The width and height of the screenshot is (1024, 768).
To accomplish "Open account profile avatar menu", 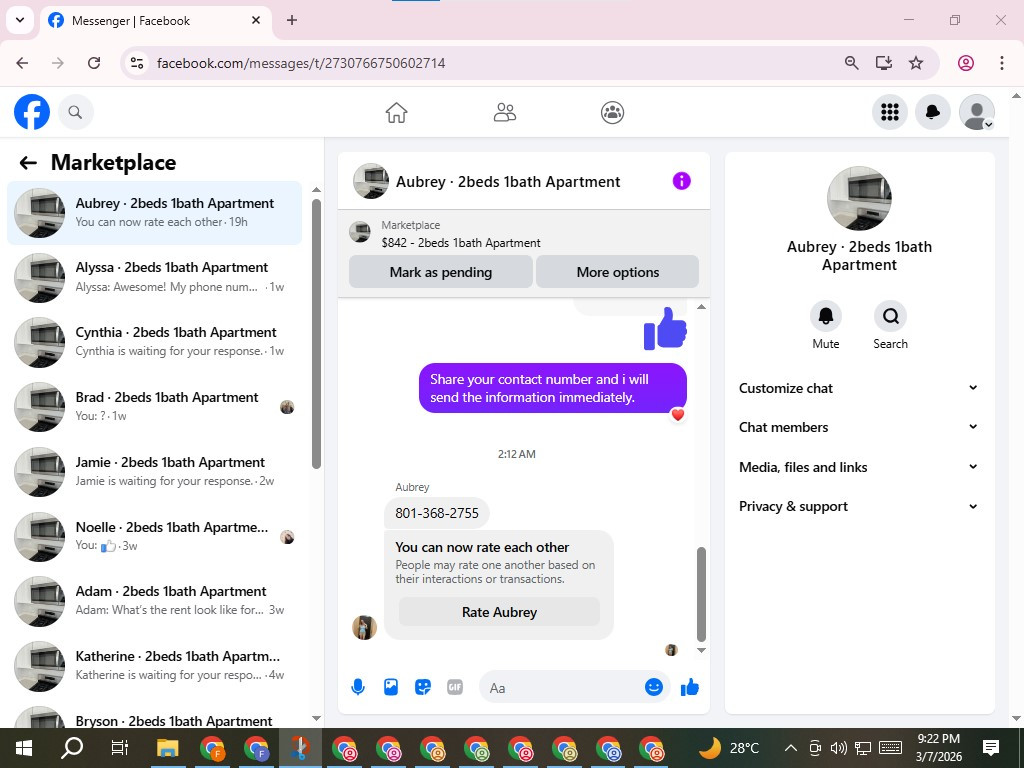I will (976, 112).
